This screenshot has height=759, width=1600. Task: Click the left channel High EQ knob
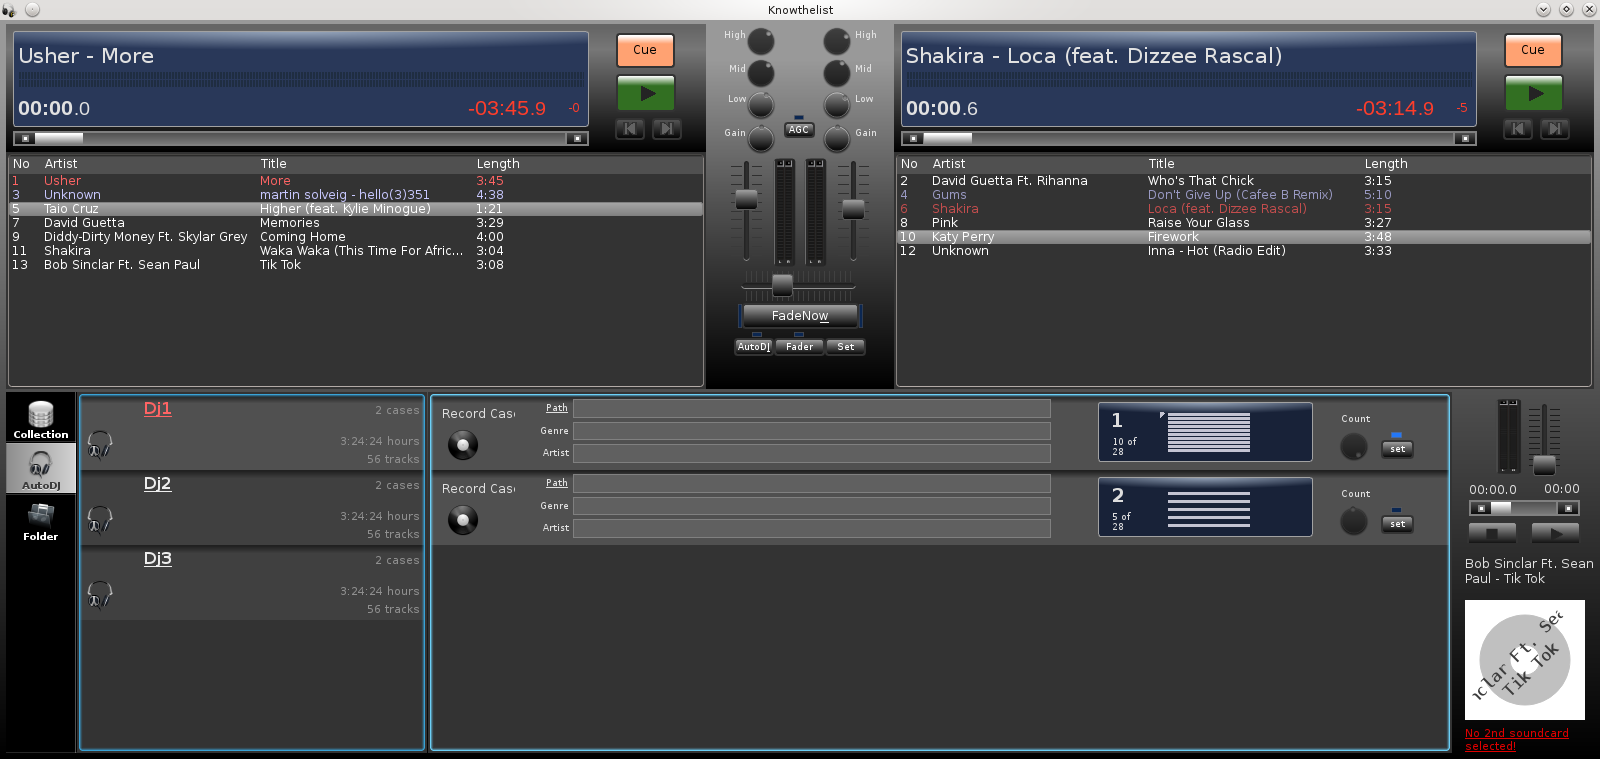(761, 41)
